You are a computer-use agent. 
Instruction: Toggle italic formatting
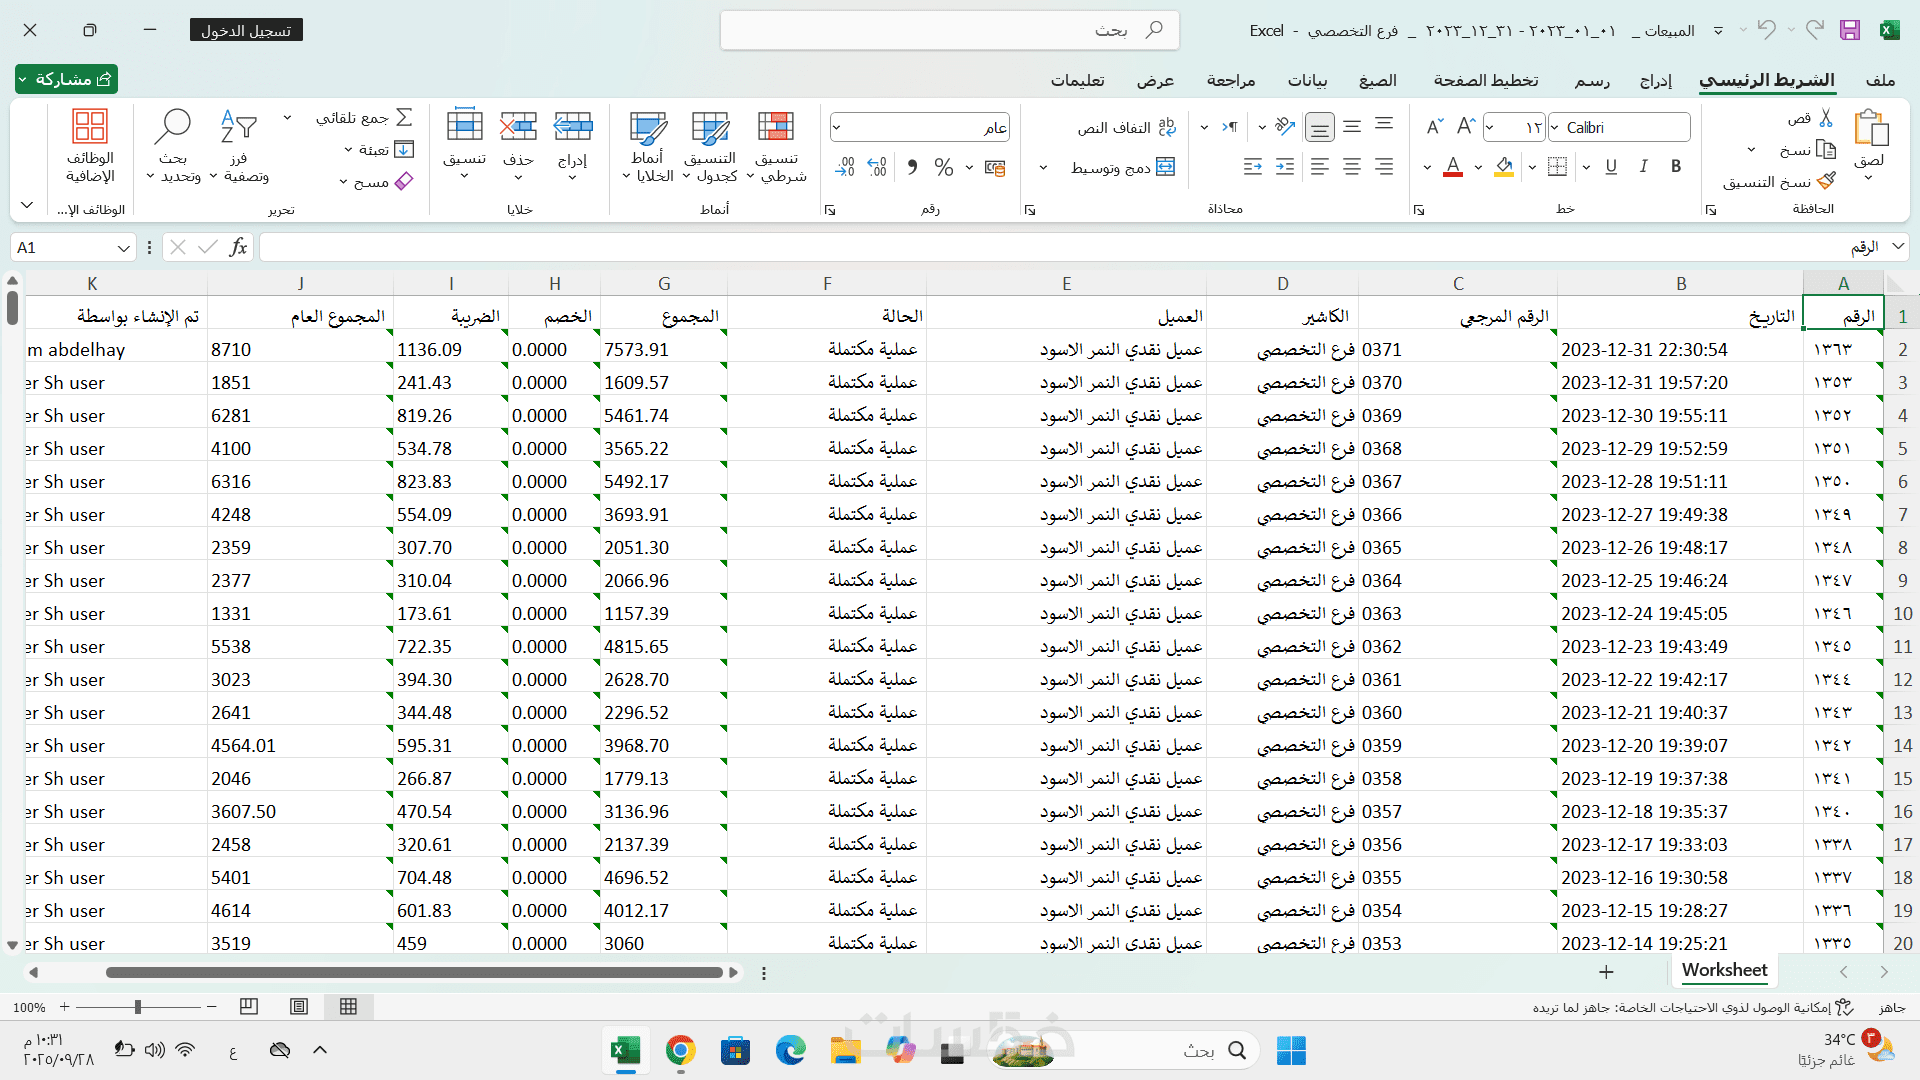[x=1643, y=167]
